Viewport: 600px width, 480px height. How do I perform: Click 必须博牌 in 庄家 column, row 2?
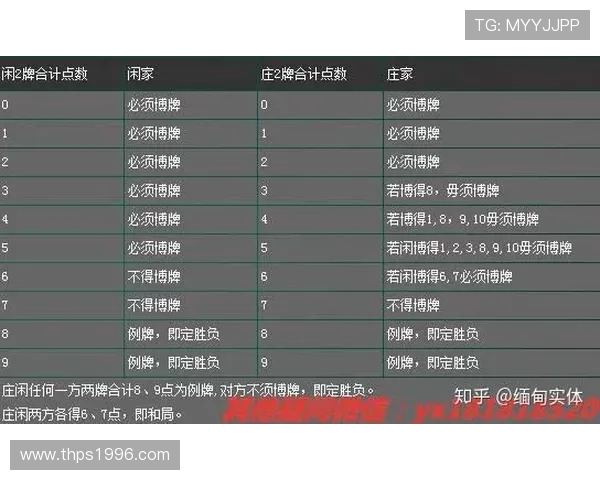pyautogui.click(x=413, y=162)
